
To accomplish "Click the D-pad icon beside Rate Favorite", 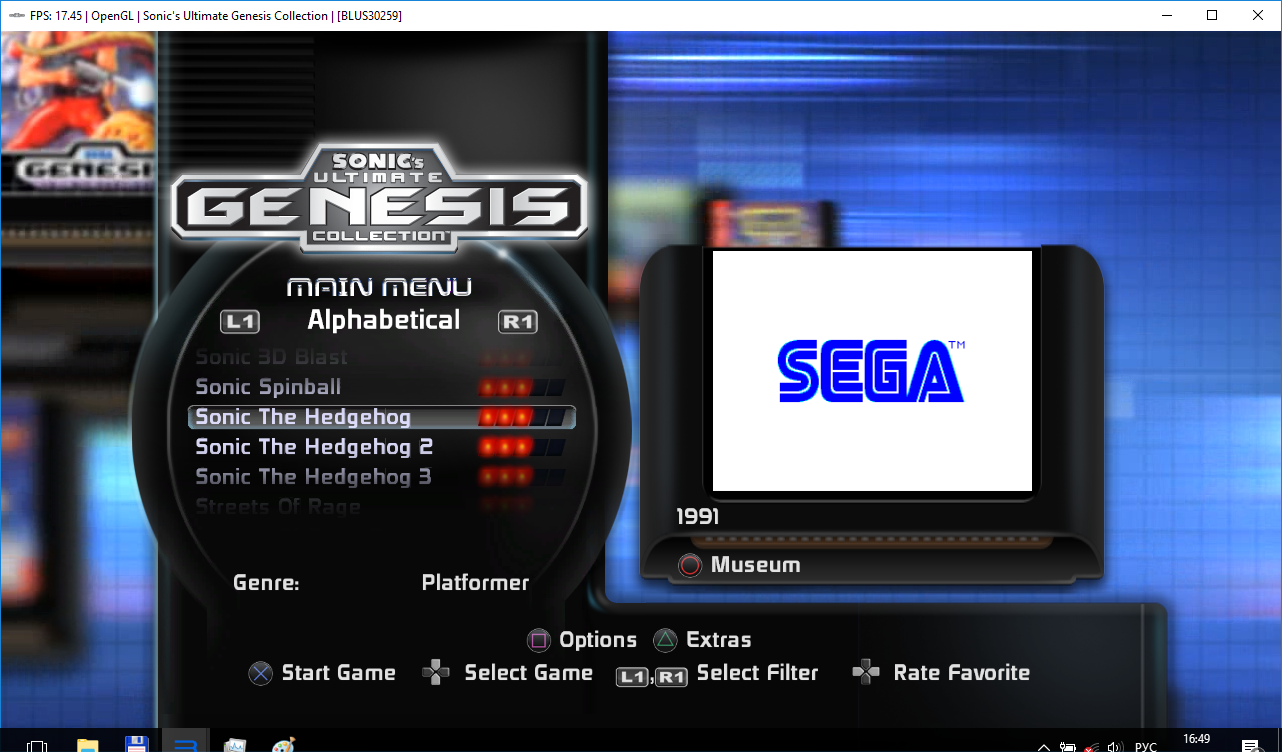I will tap(866, 673).
